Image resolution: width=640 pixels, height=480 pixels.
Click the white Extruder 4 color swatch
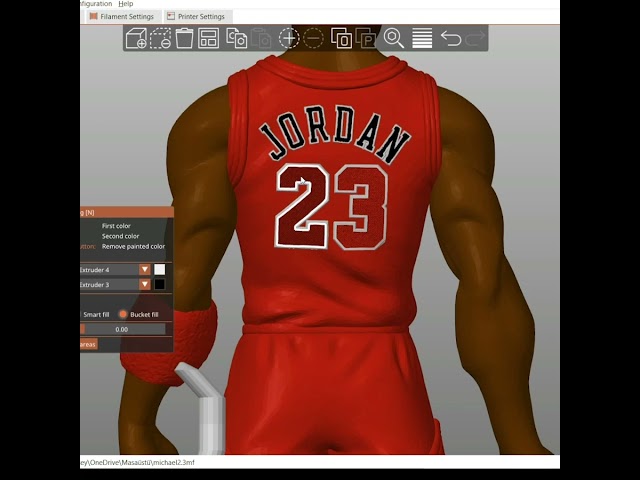pos(160,269)
